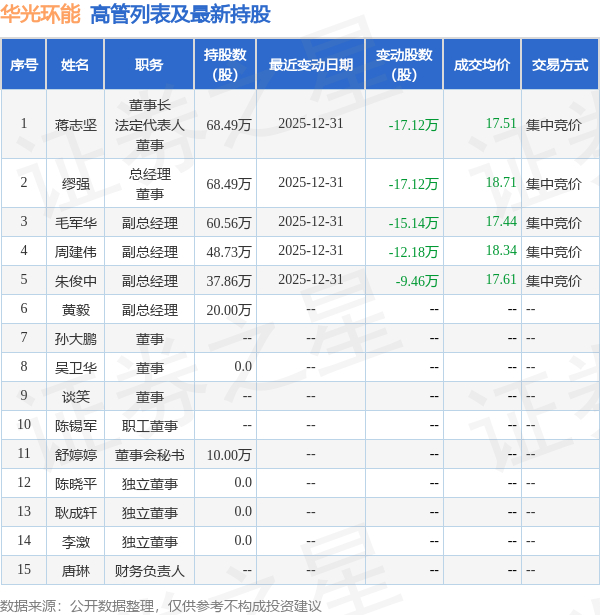Screen dimensions: 600x615
Task: Click 黄毅's 副总经理 title
Action: tap(149, 310)
